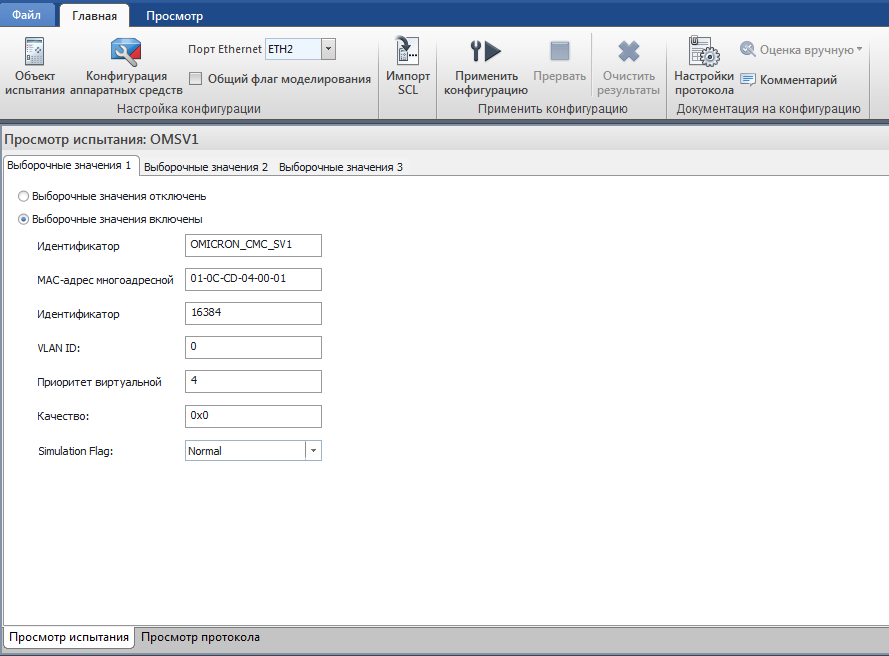Click the field containing 16384
Screen dimensions: 889x656
[253, 314]
